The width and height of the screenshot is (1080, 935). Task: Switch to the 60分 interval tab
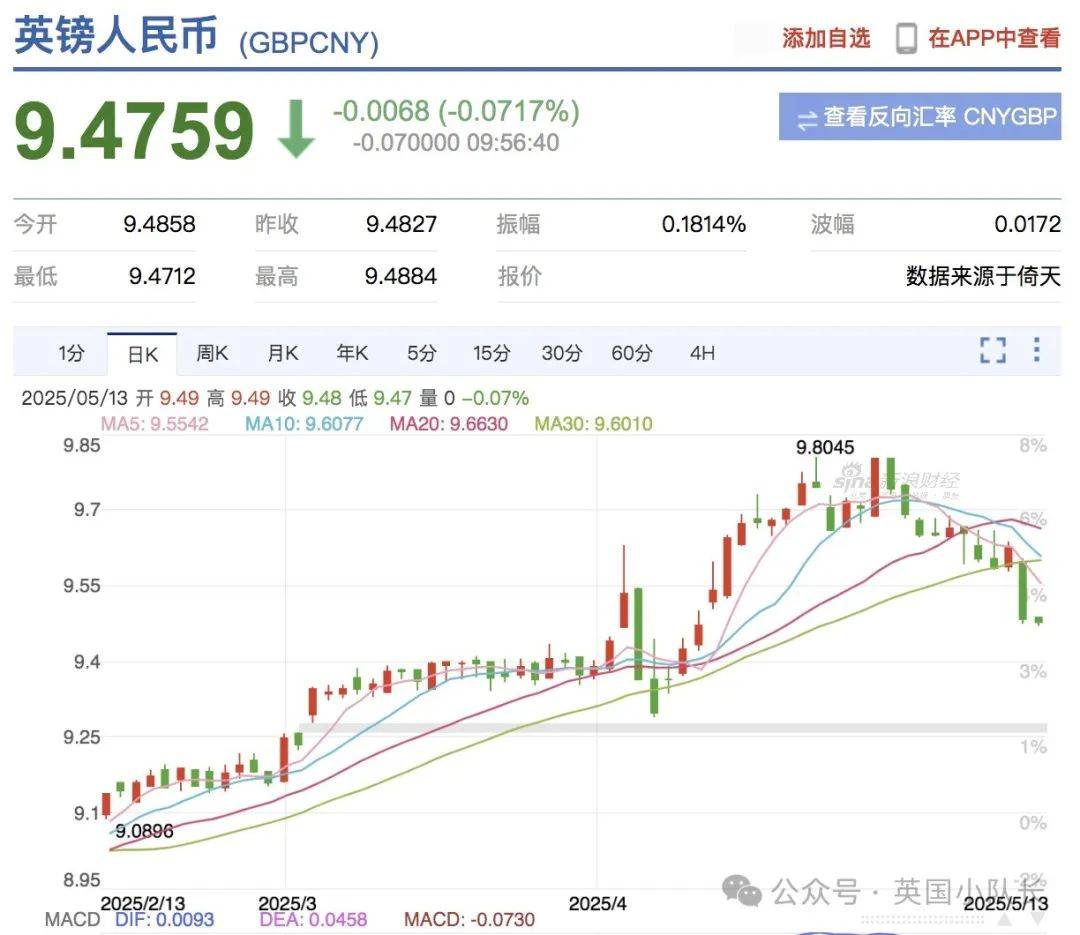630,352
